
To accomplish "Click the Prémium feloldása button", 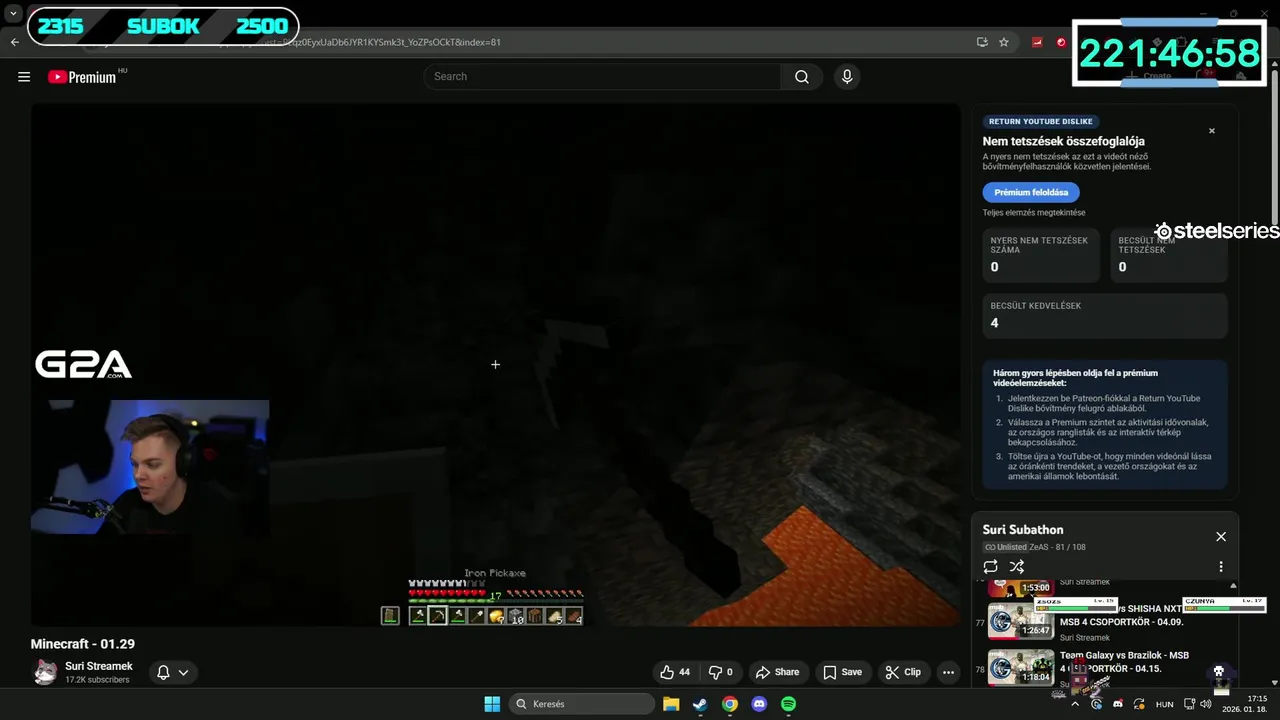I will 1031,192.
